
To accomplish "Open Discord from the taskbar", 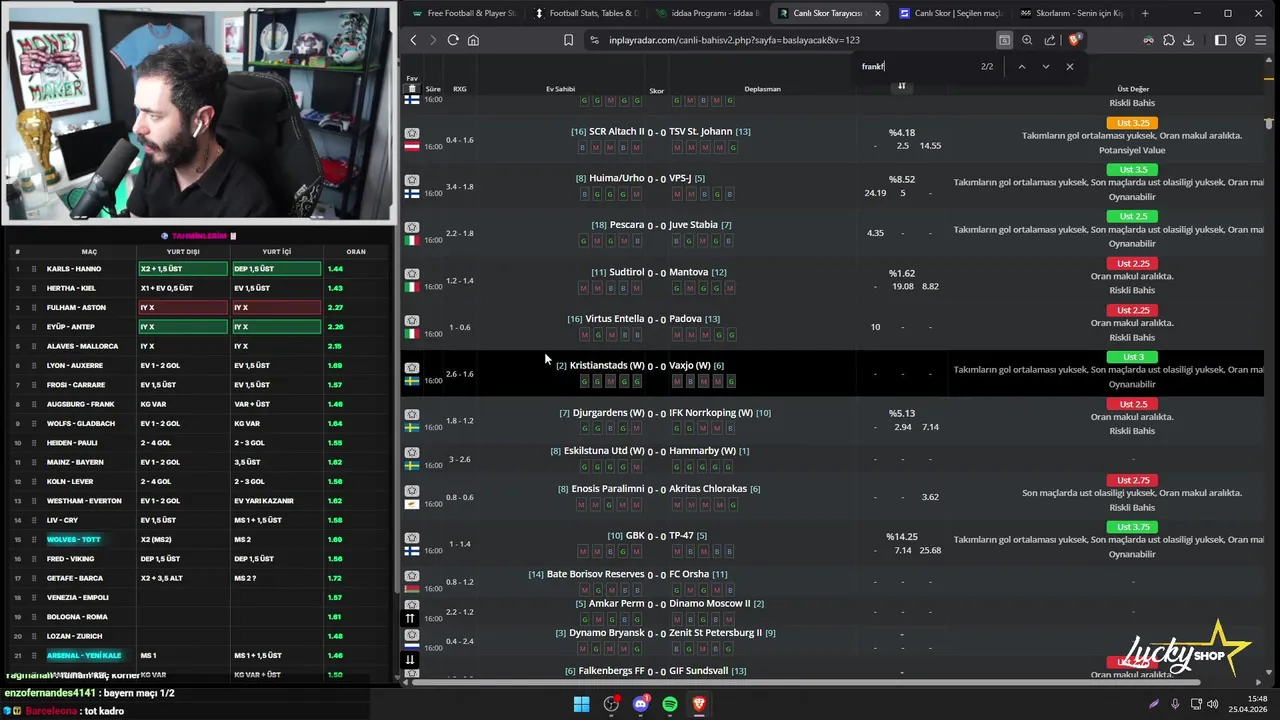I will [x=640, y=704].
